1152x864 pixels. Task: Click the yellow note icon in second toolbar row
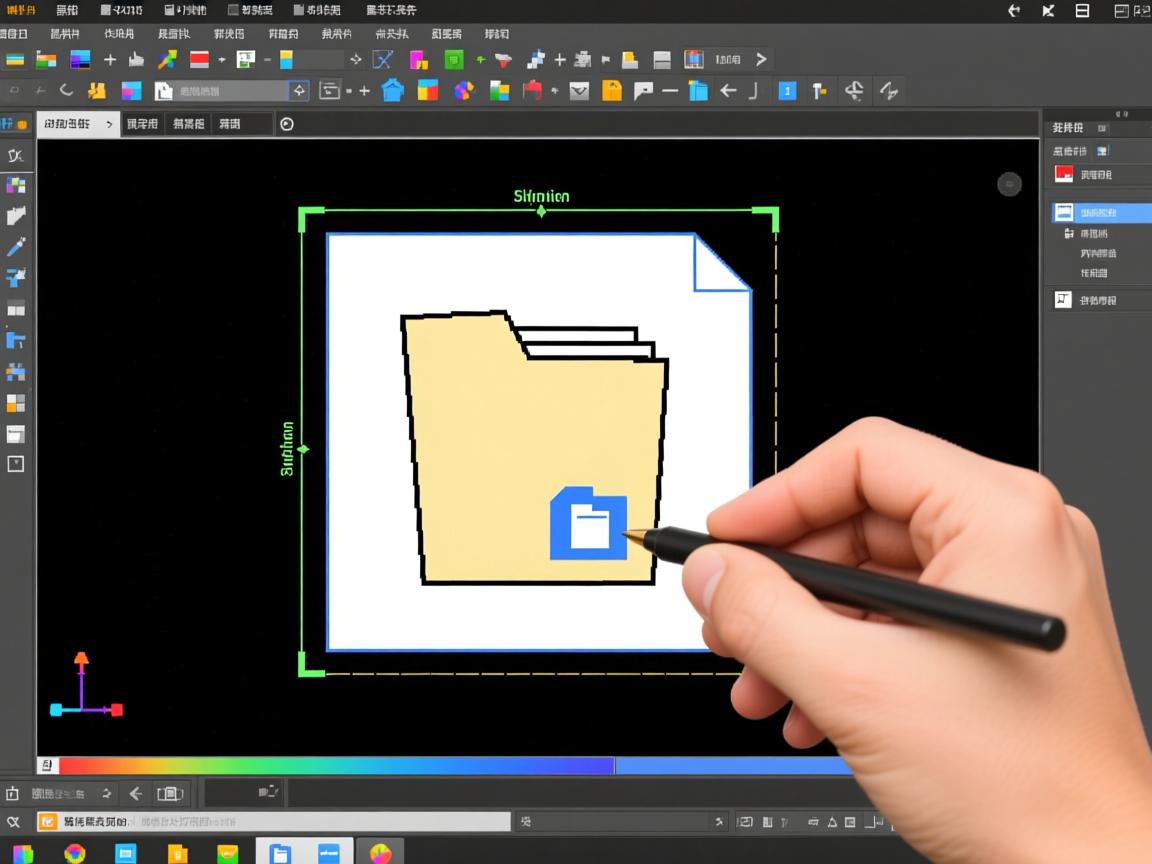[x=611, y=91]
